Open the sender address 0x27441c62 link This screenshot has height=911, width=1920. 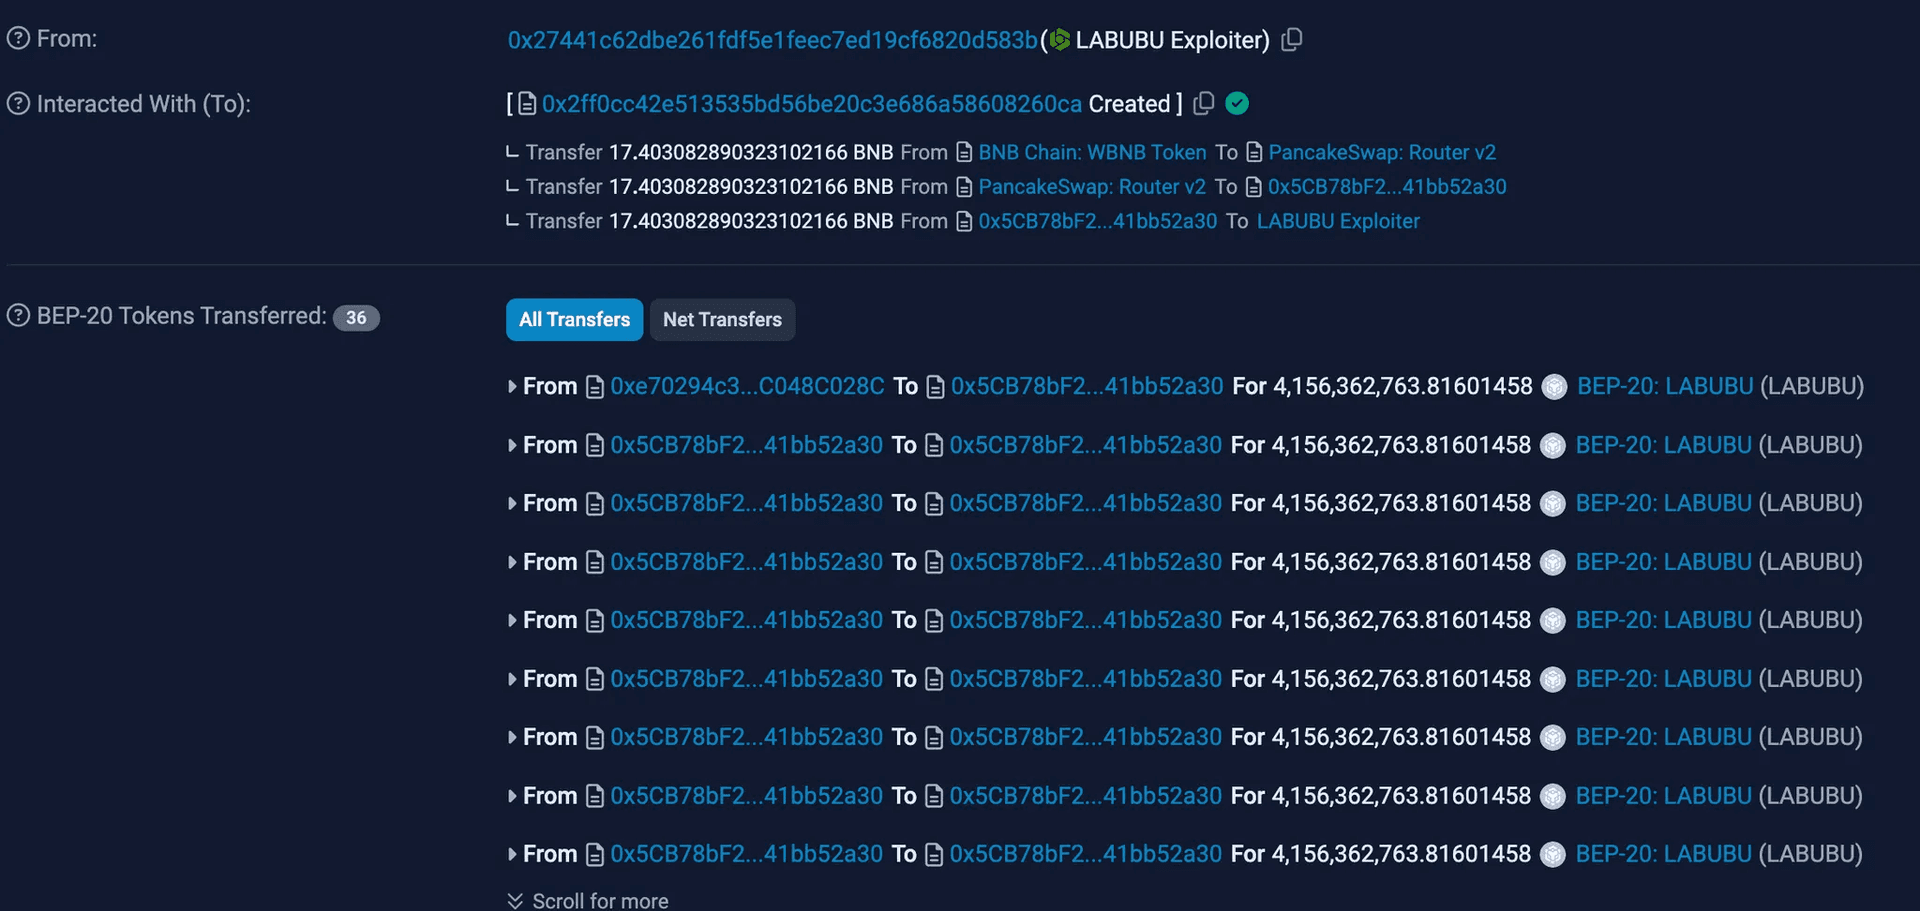pyautogui.click(x=772, y=40)
